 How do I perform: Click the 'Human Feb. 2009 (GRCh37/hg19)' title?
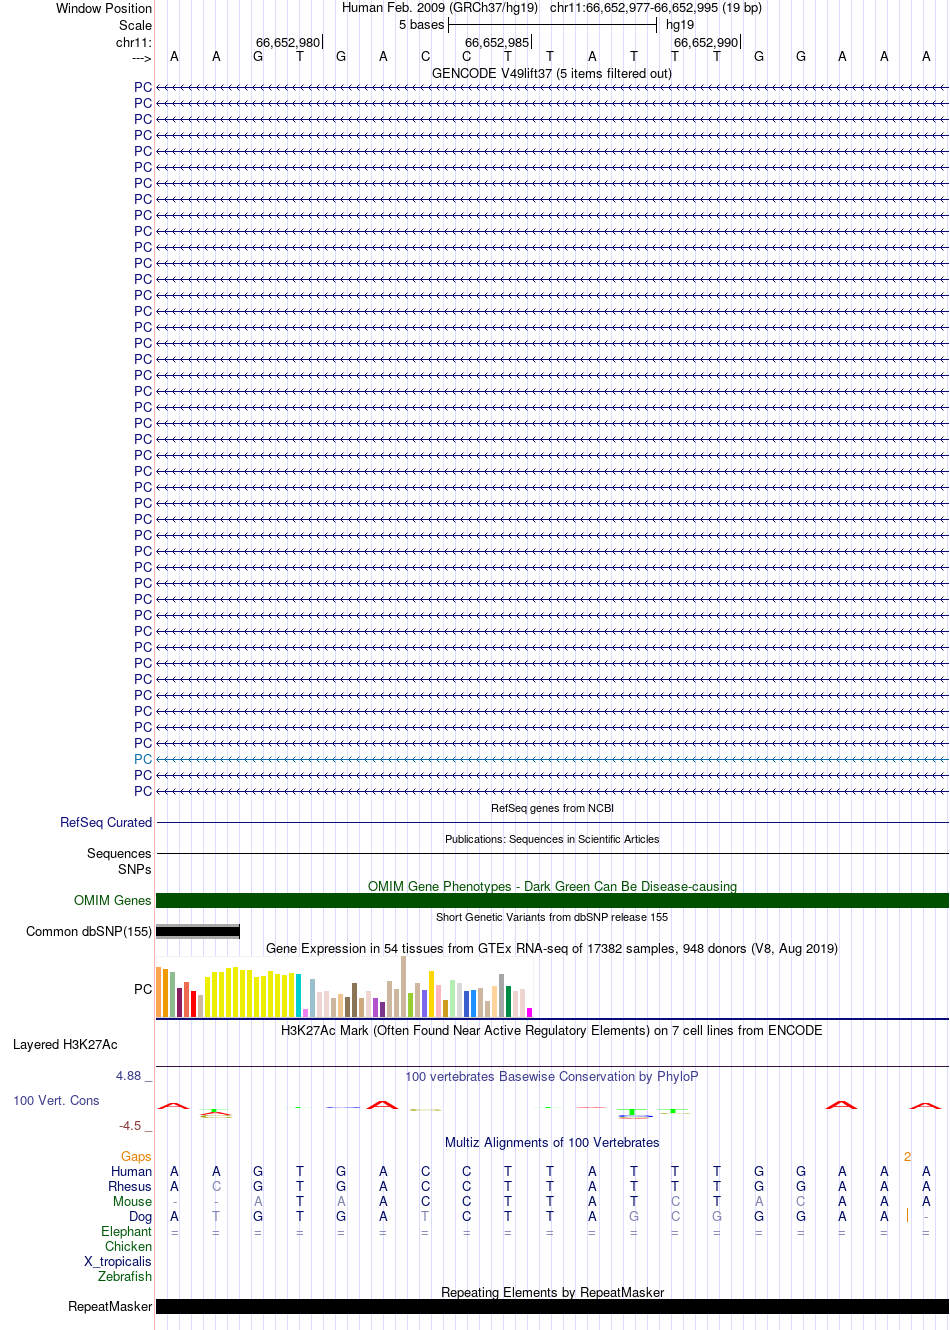[440, 8]
